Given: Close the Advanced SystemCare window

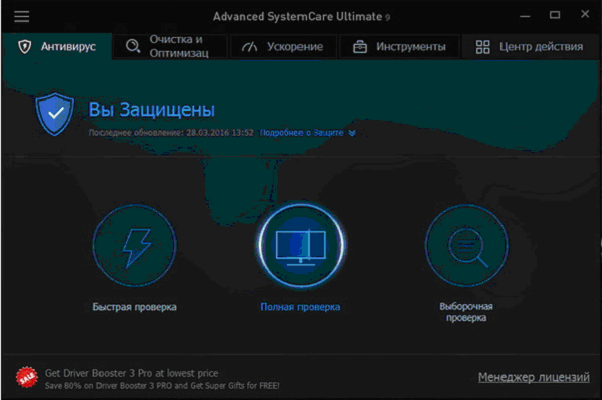Looking at the screenshot, I should pos(585,14).
